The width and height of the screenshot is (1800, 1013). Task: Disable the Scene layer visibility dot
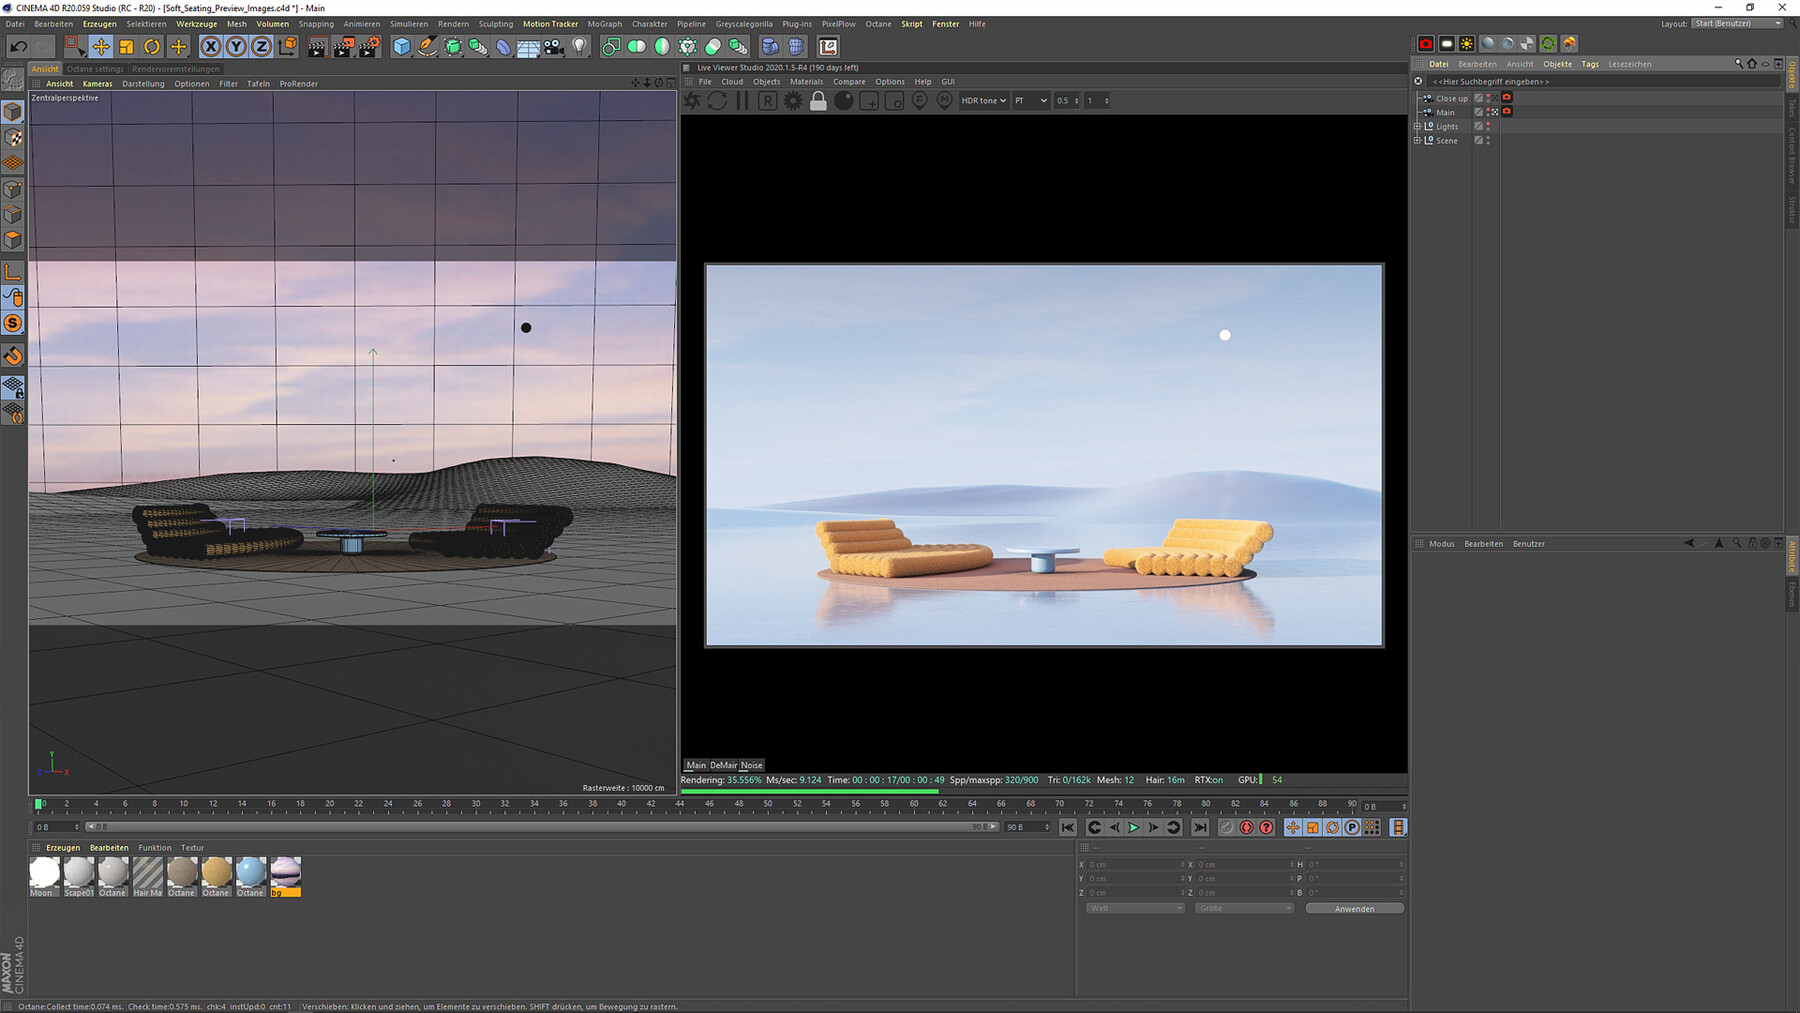pos(1488,137)
